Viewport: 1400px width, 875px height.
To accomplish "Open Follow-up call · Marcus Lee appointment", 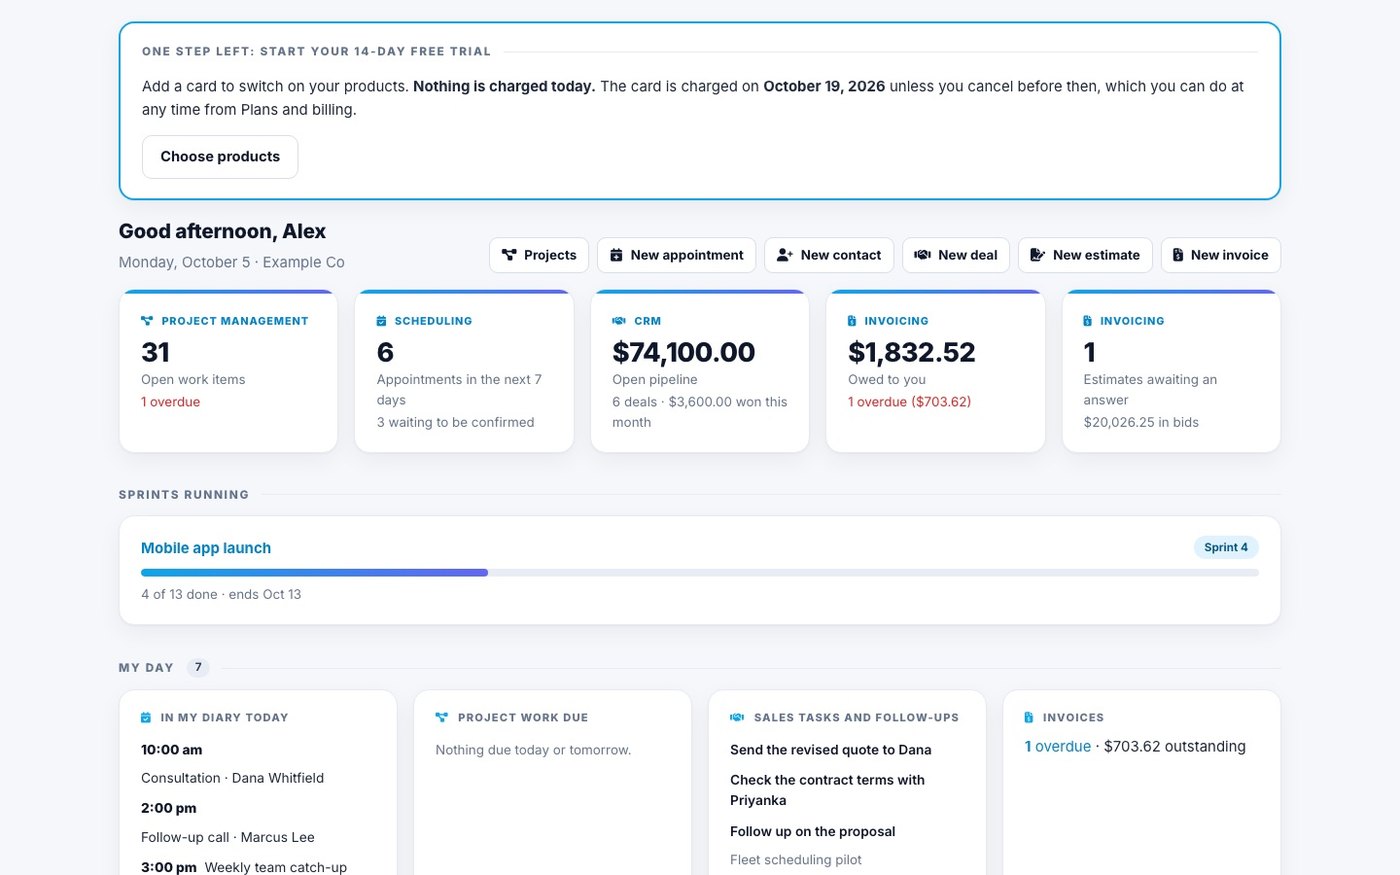I will [x=228, y=837].
